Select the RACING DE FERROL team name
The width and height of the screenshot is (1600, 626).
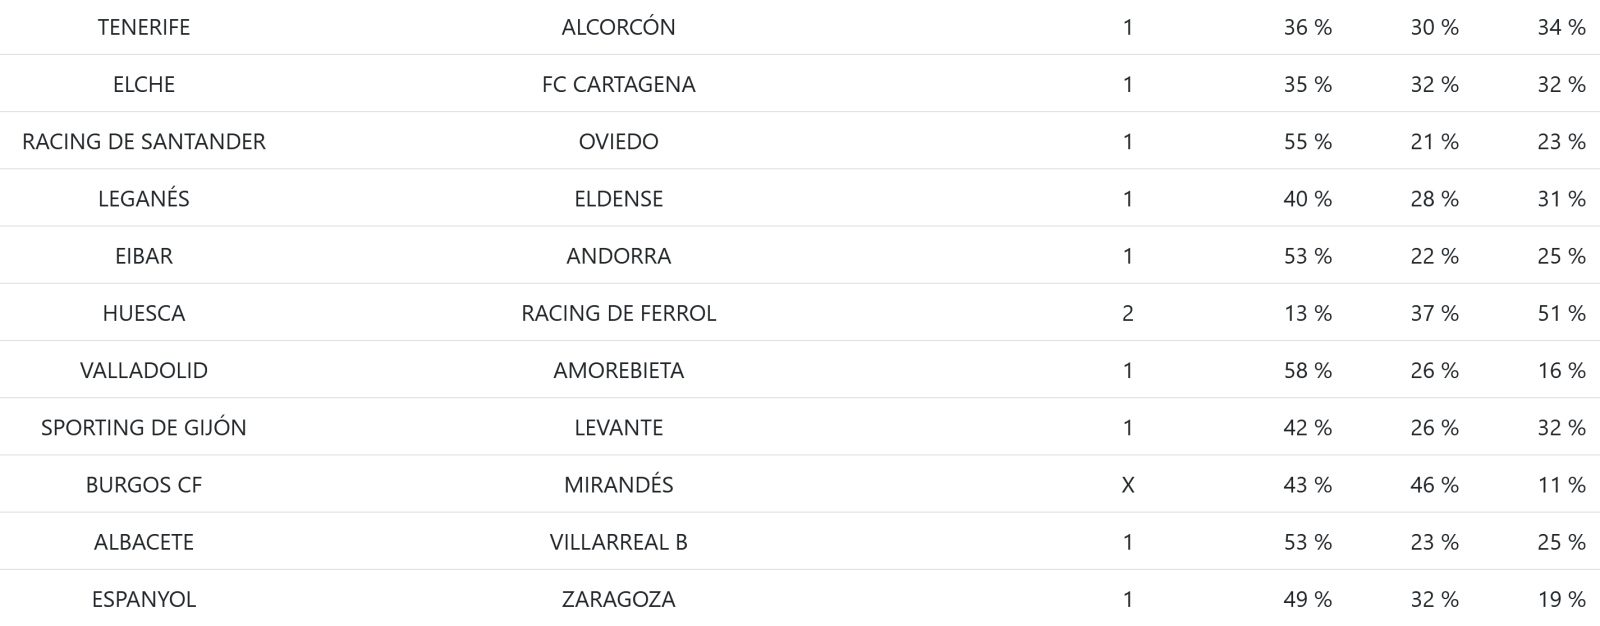(618, 313)
